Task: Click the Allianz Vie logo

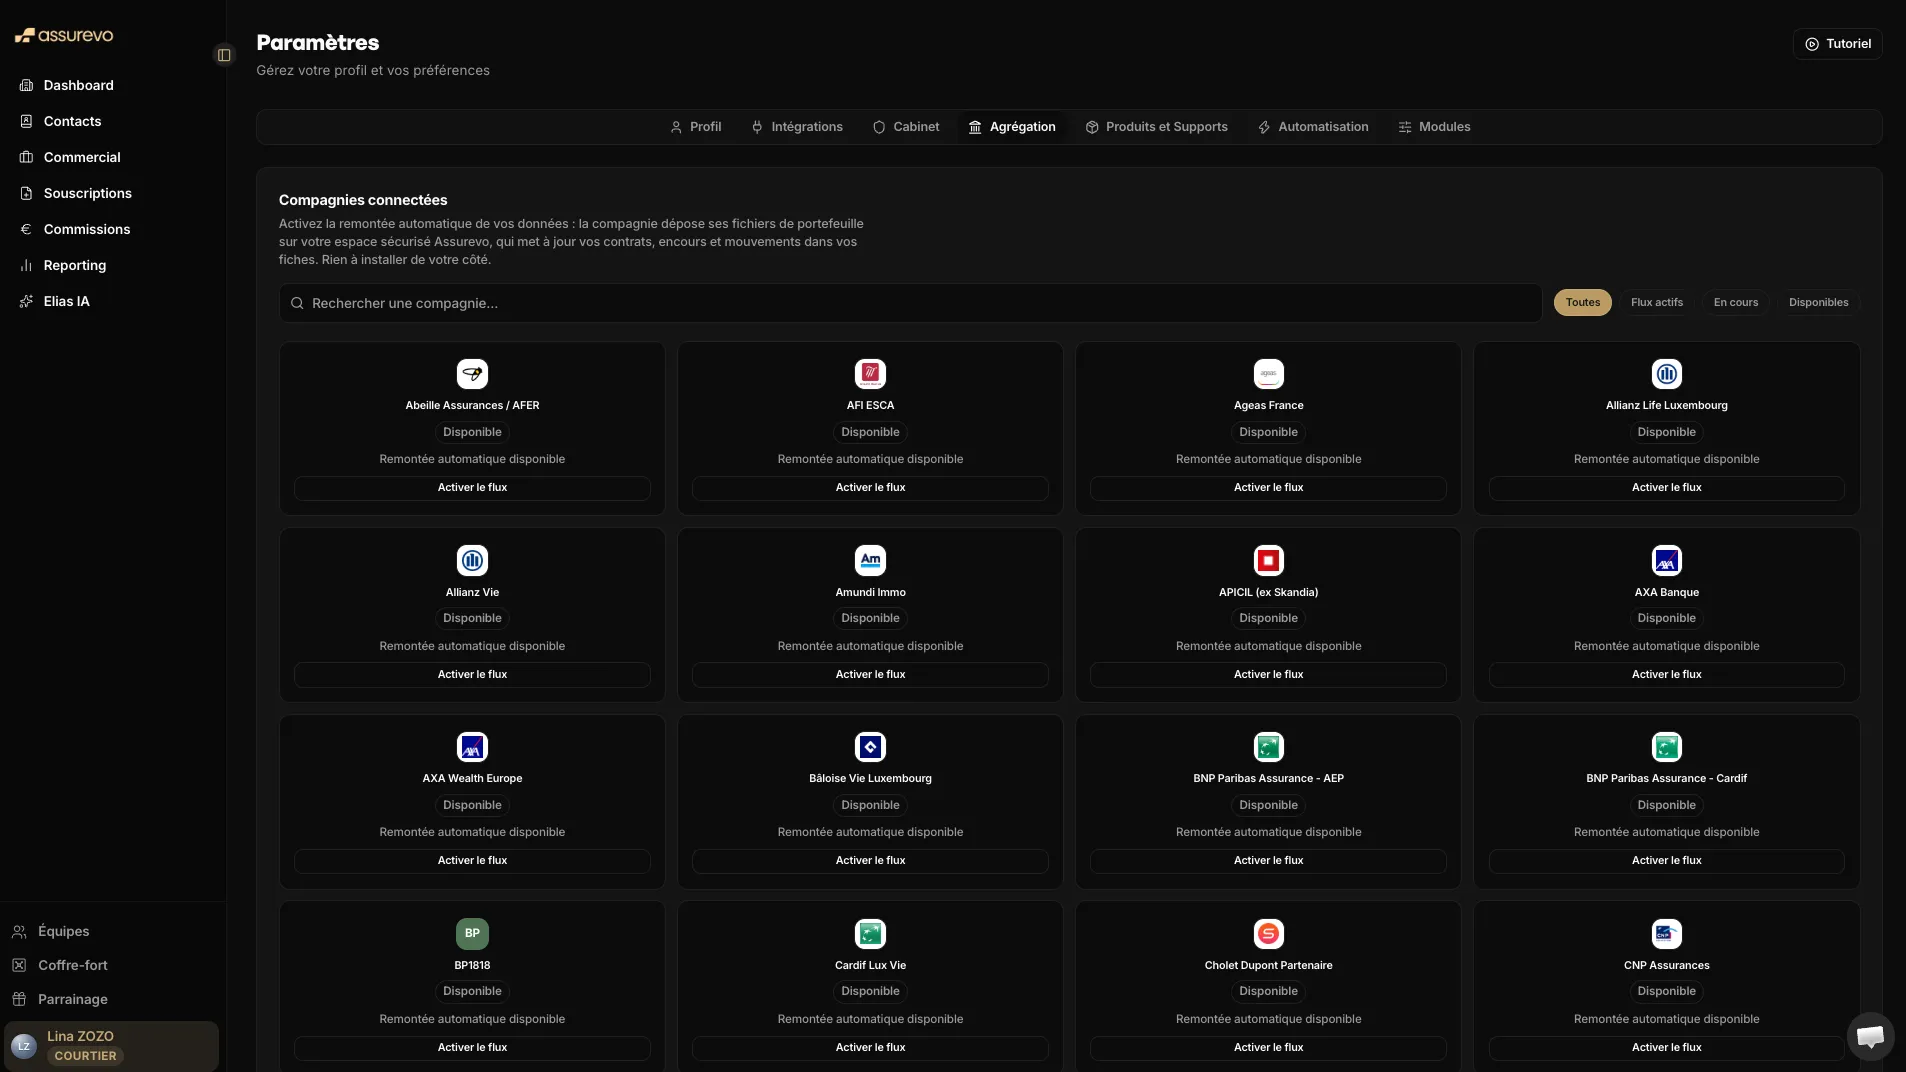Action: point(472,561)
